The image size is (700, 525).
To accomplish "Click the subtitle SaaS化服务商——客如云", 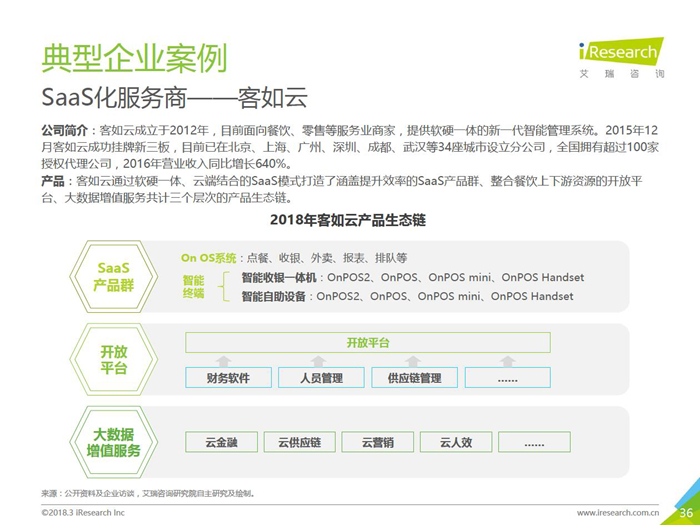I will point(175,97).
